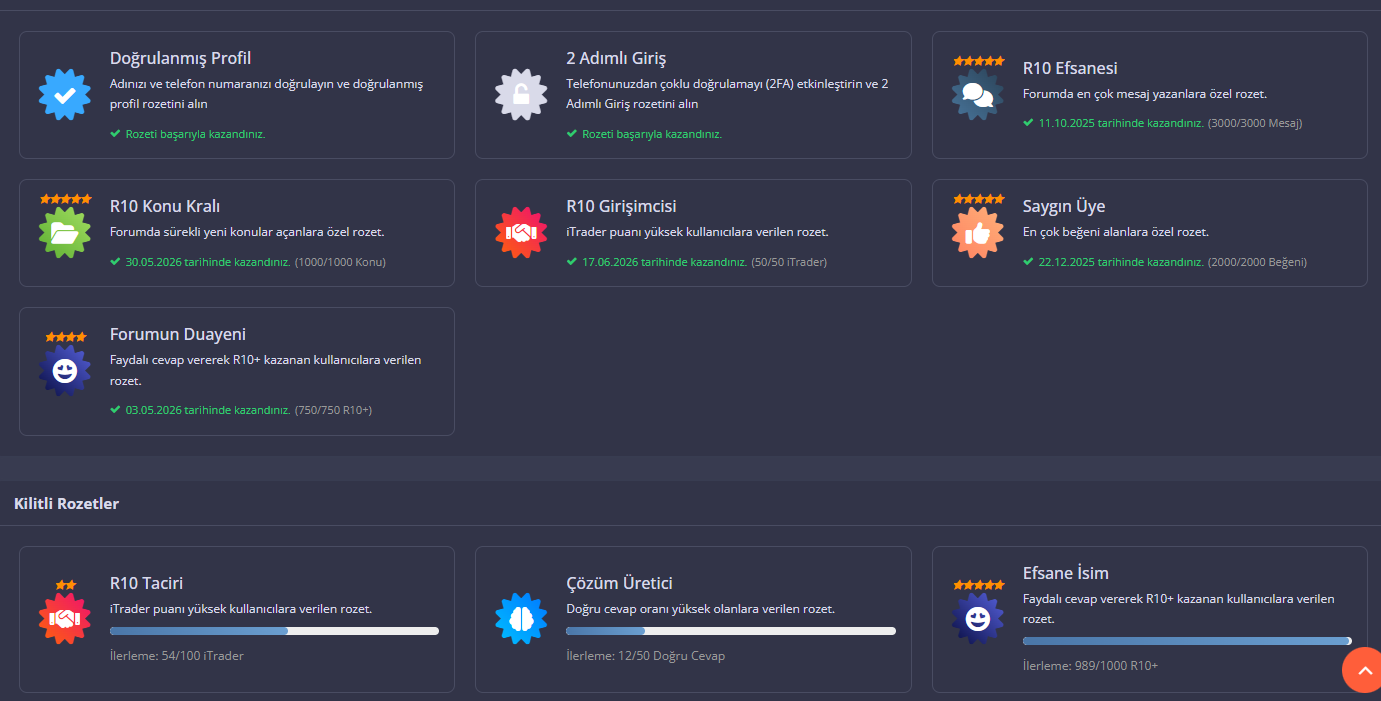Click the R10 Taciri progress bar

(274, 631)
